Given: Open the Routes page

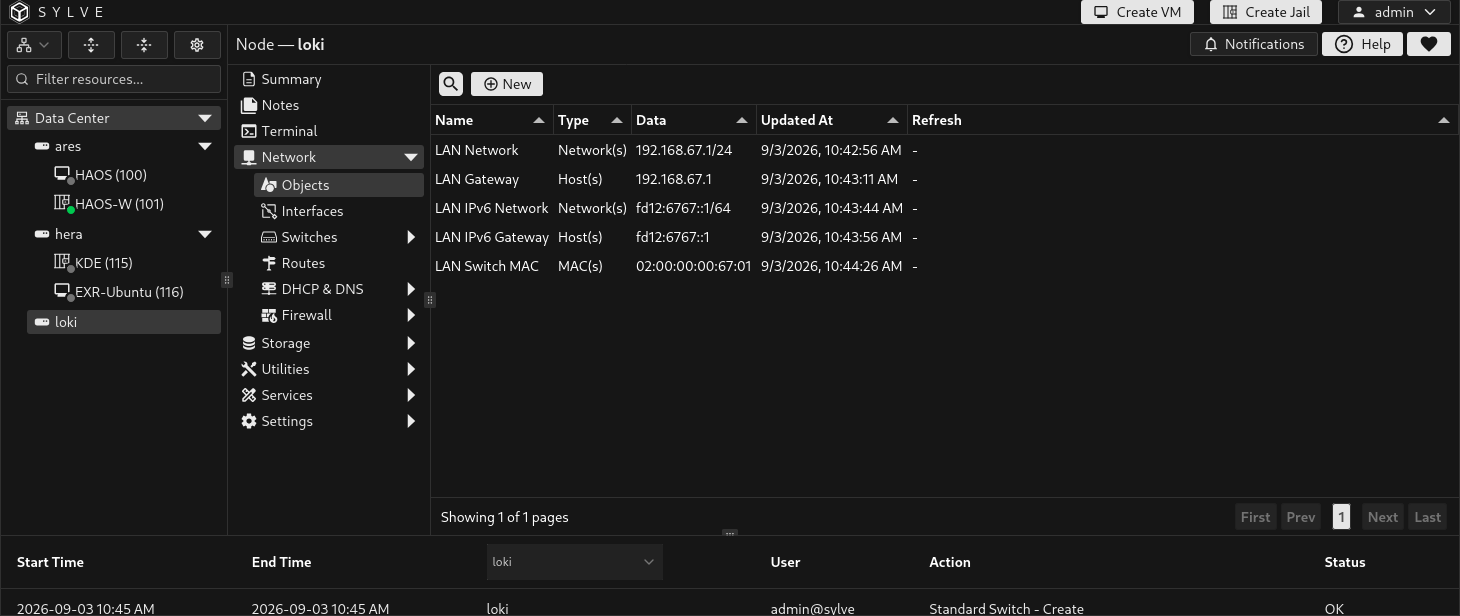Looking at the screenshot, I should (x=303, y=263).
